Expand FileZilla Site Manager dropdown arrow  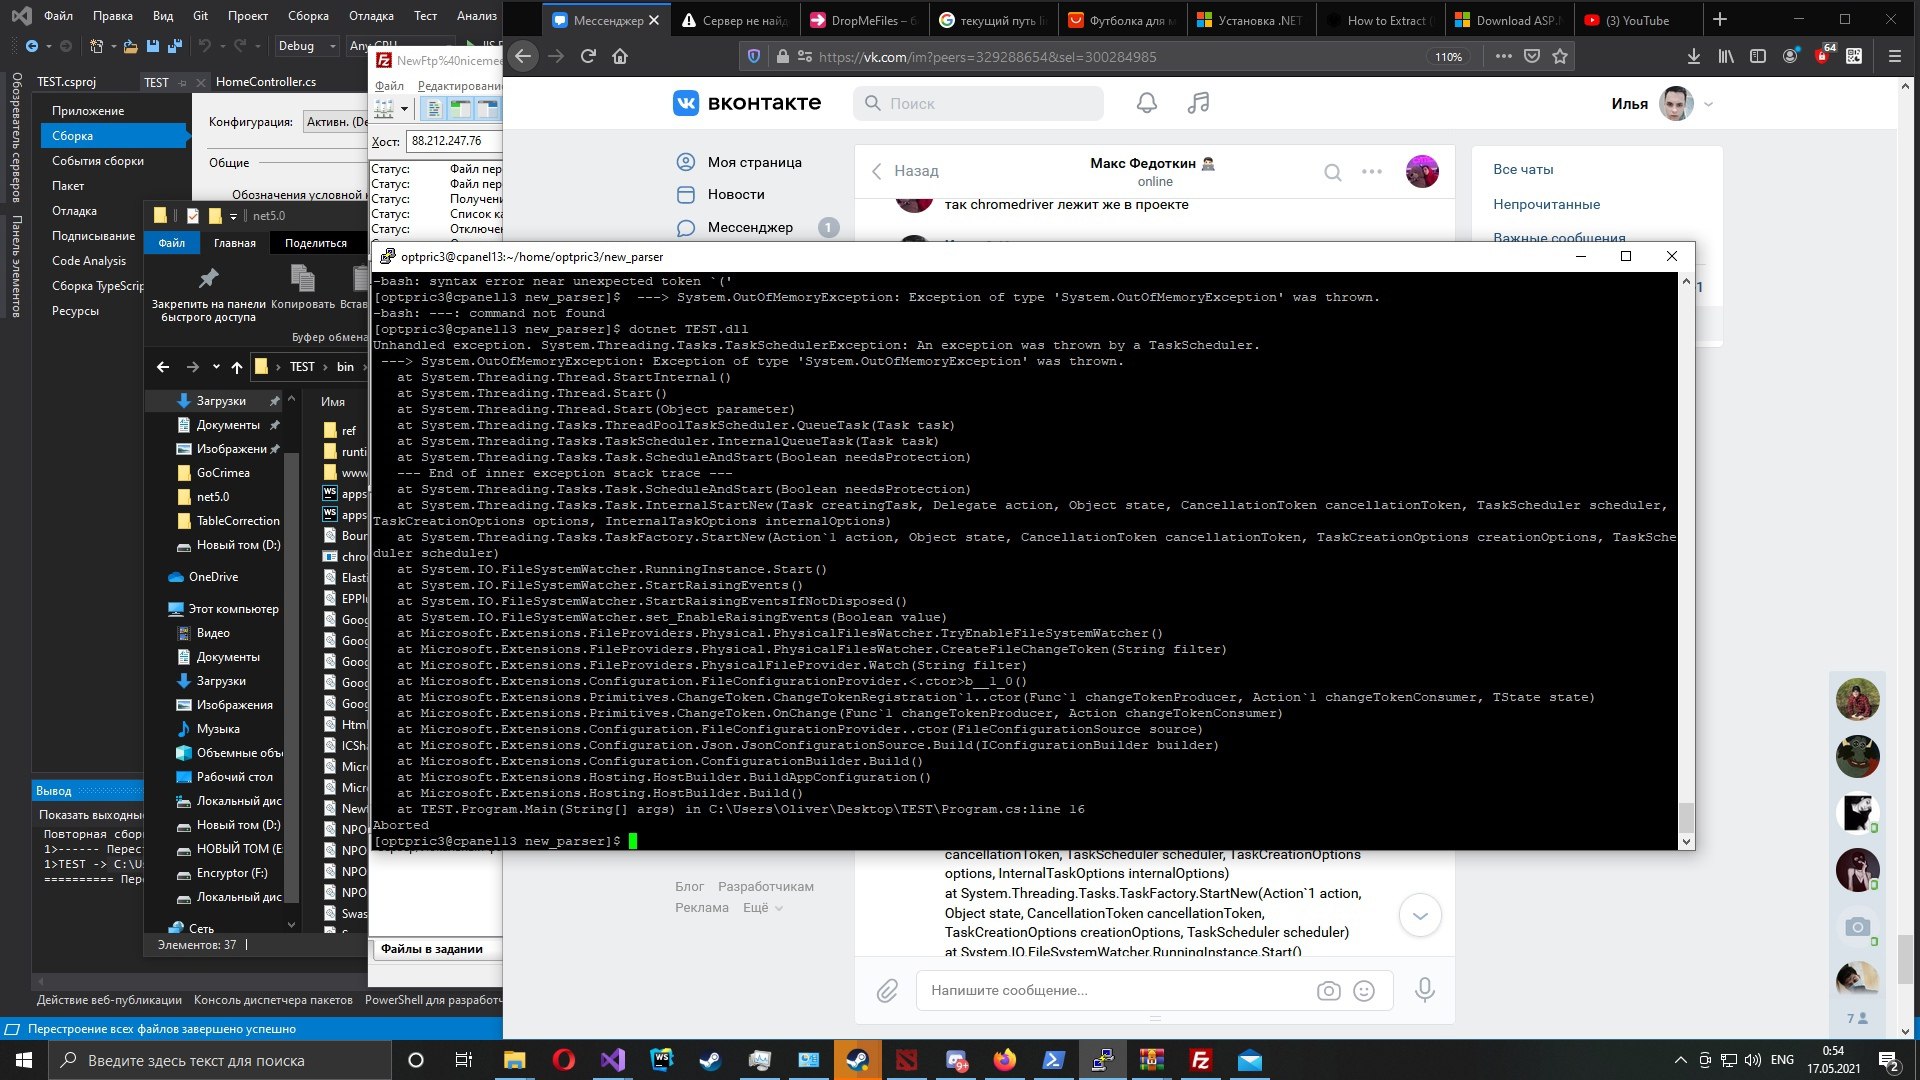[x=405, y=108]
